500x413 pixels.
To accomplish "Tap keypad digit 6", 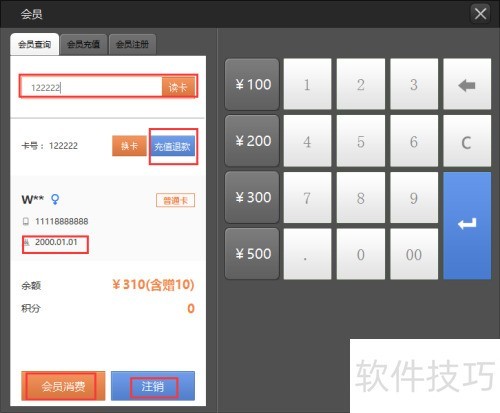I will [414, 141].
